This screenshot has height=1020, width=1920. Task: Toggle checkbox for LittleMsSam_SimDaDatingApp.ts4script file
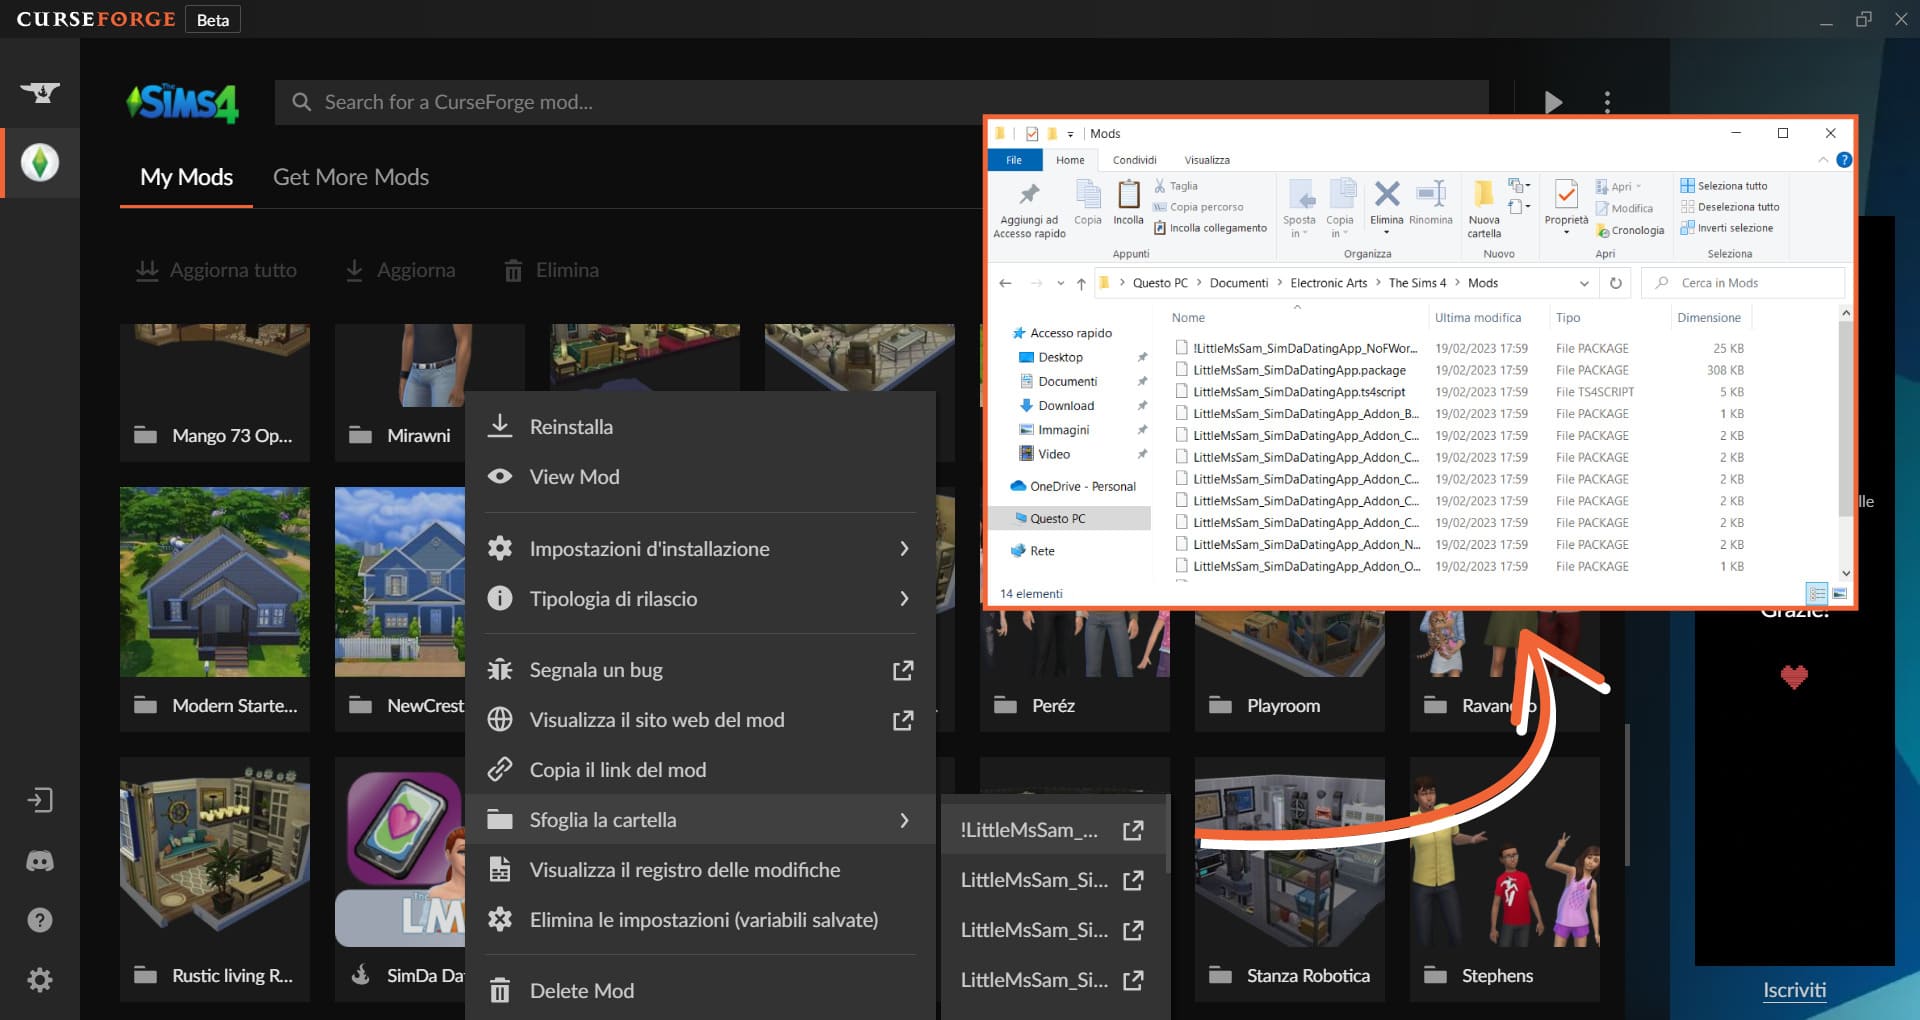pos(1182,392)
